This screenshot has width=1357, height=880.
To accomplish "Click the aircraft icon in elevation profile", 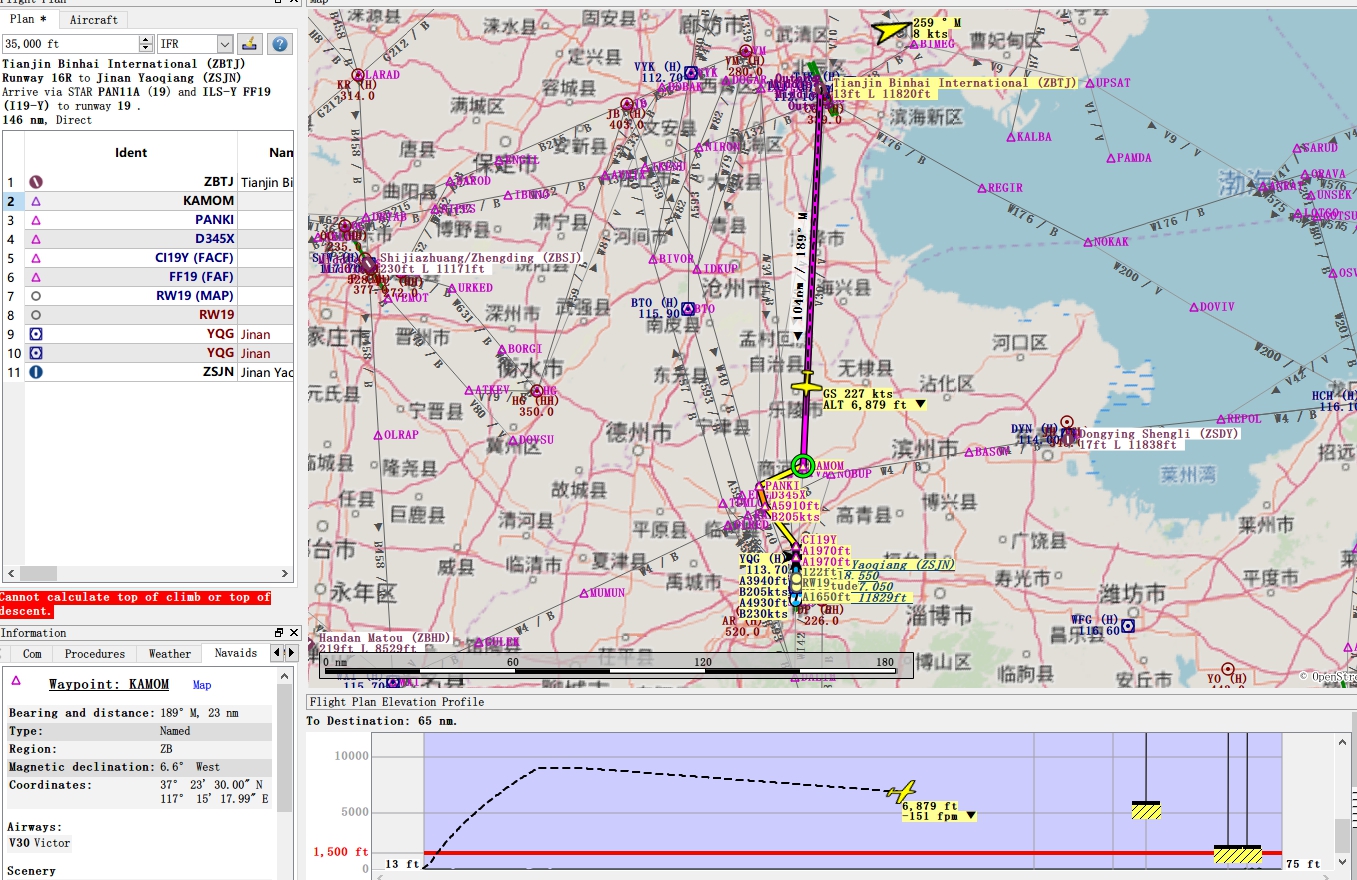I will pos(902,791).
